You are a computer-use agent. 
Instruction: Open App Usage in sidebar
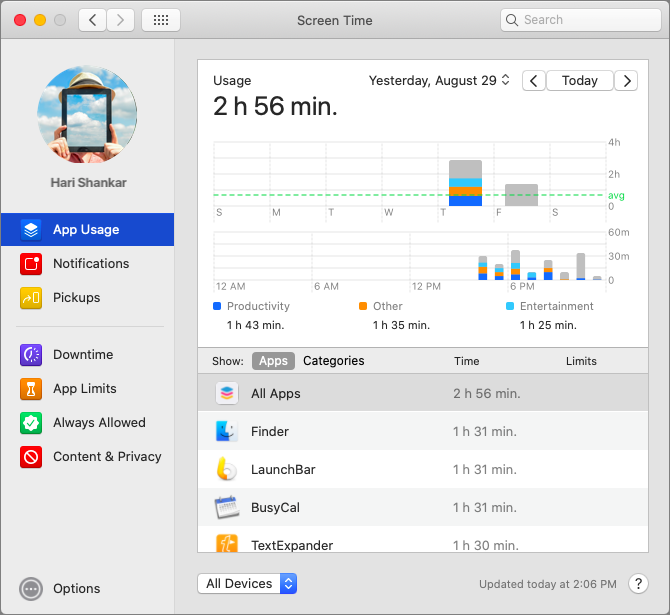[86, 229]
